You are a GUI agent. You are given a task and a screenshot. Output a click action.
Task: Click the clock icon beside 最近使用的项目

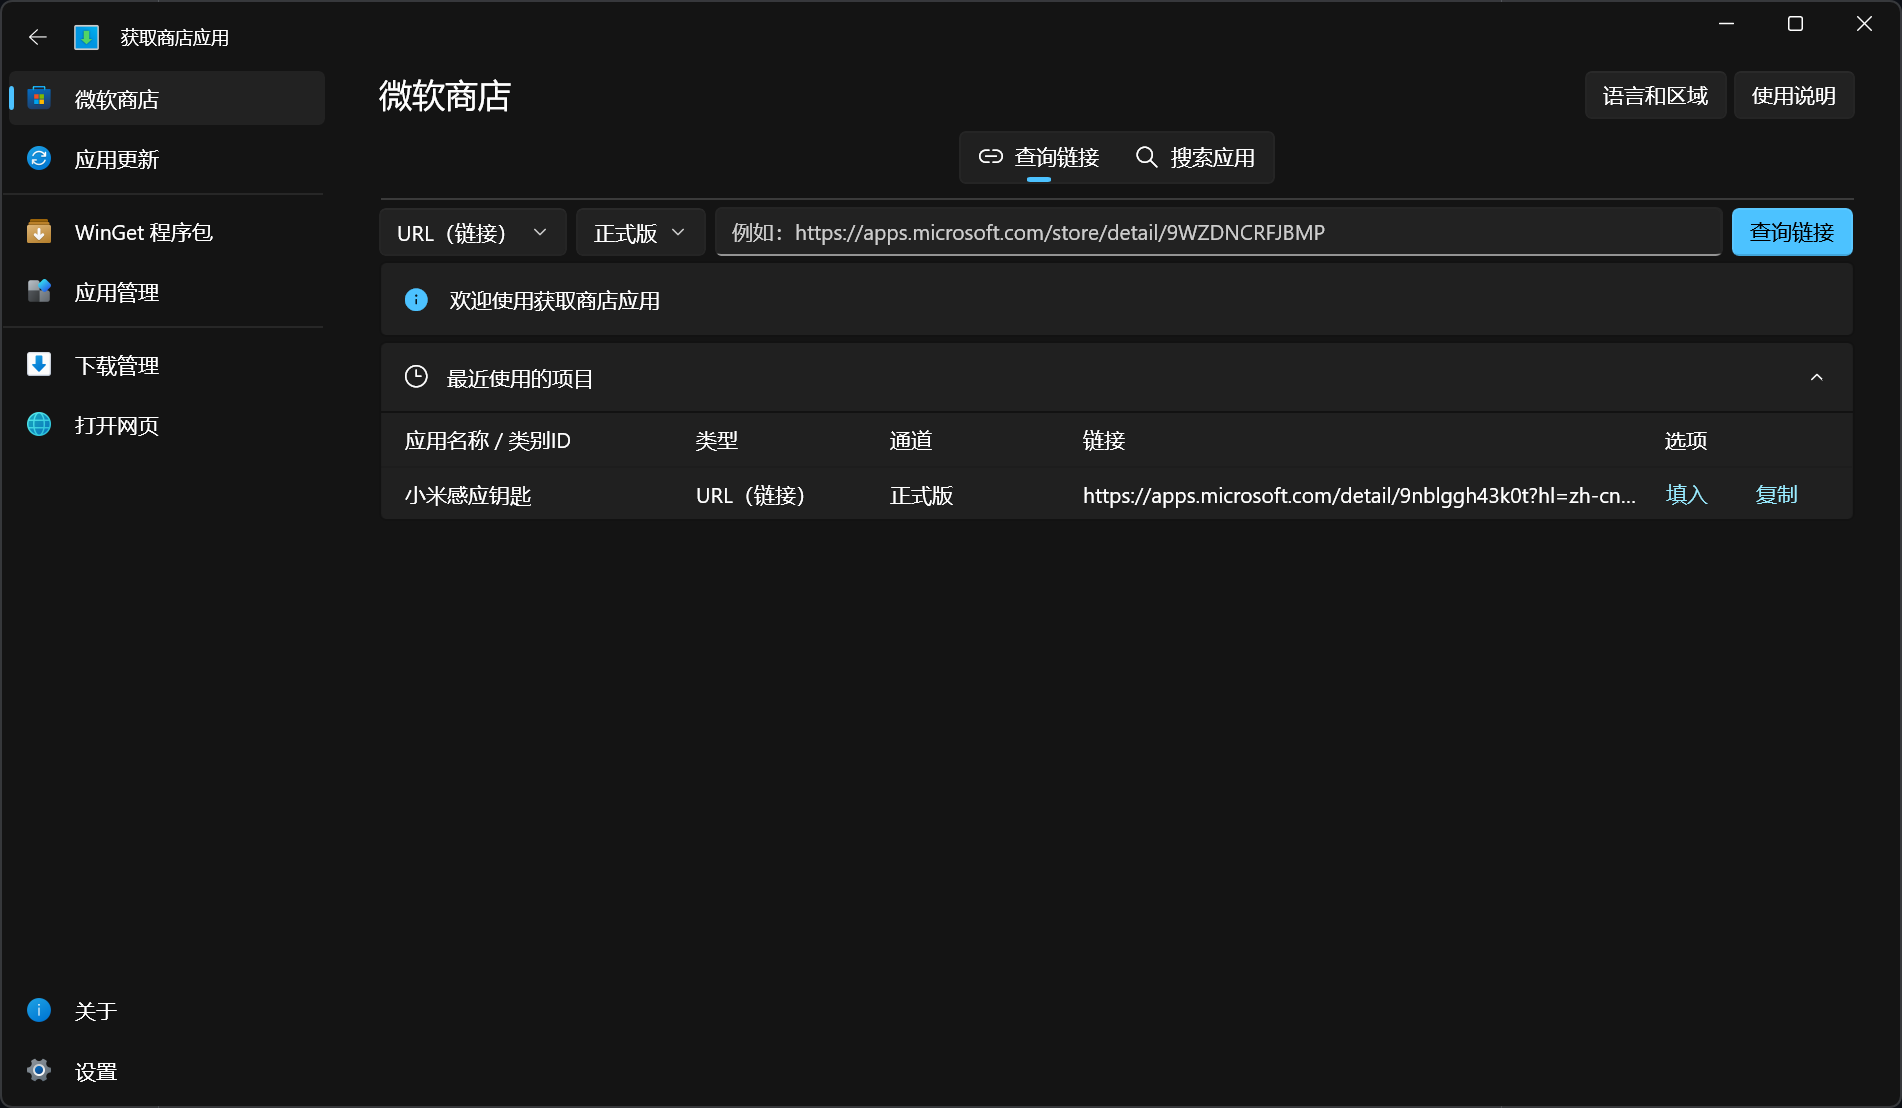point(416,377)
